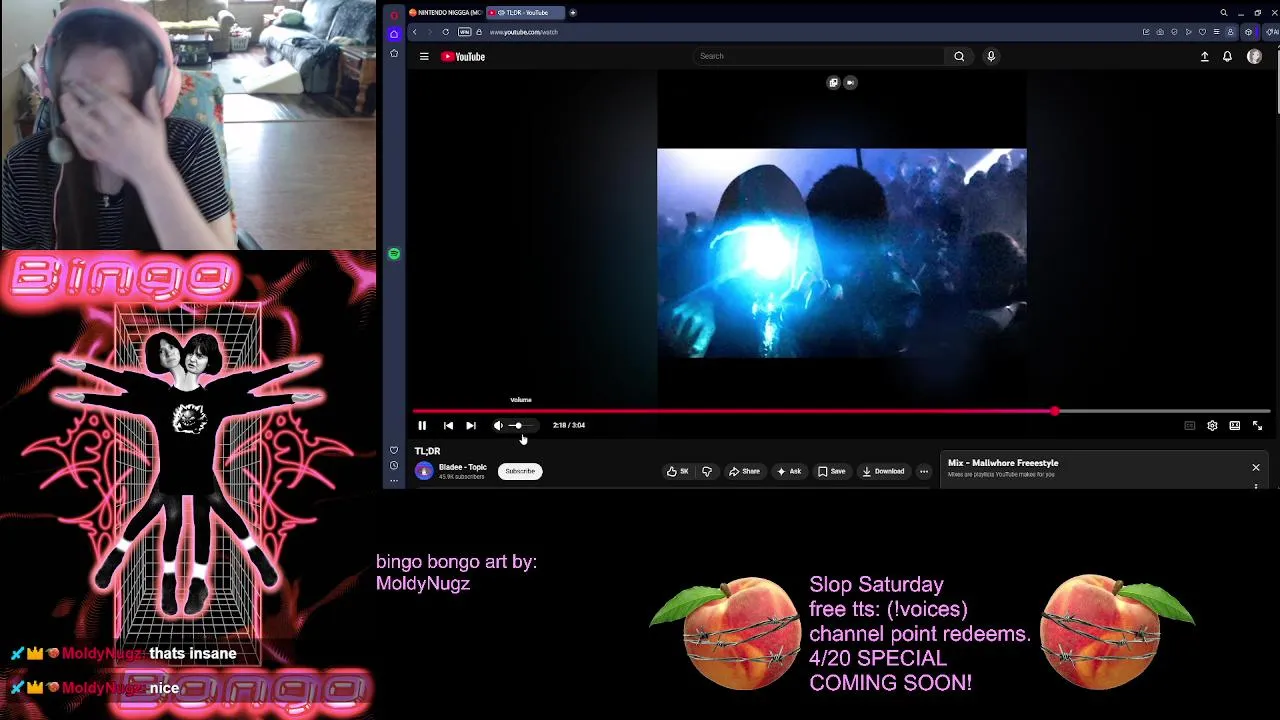Click the video frame to pause

(841, 253)
